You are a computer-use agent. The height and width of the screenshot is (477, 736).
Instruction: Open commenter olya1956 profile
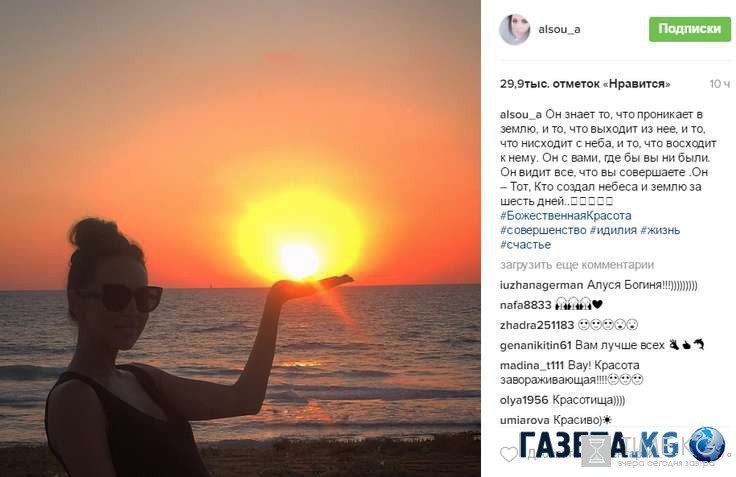click(x=524, y=400)
